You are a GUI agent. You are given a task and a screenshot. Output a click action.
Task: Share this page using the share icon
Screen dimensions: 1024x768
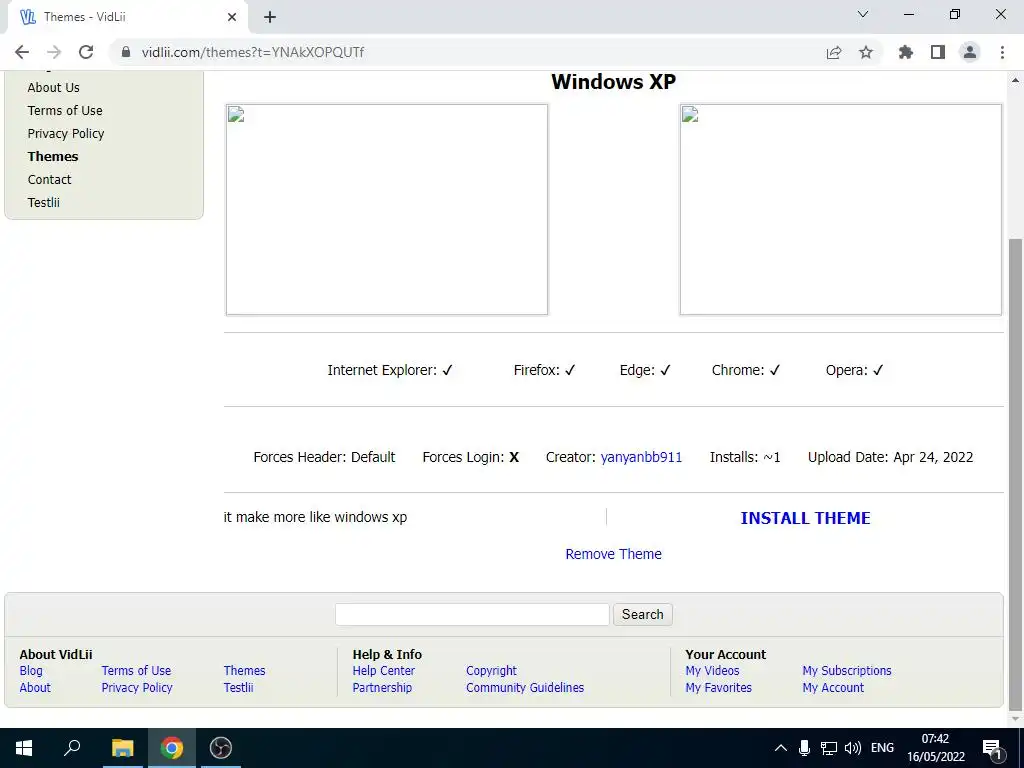click(x=834, y=52)
